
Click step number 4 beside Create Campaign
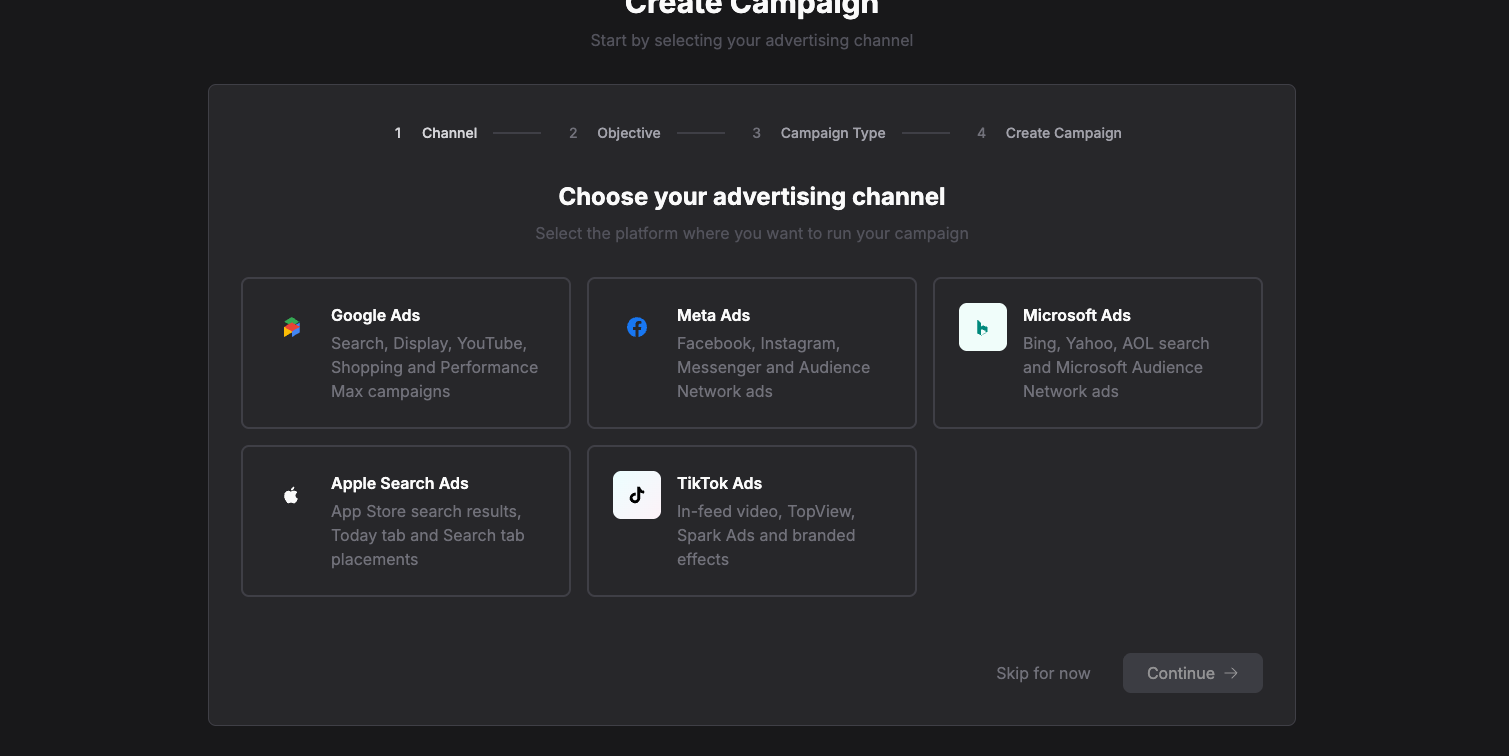point(982,133)
